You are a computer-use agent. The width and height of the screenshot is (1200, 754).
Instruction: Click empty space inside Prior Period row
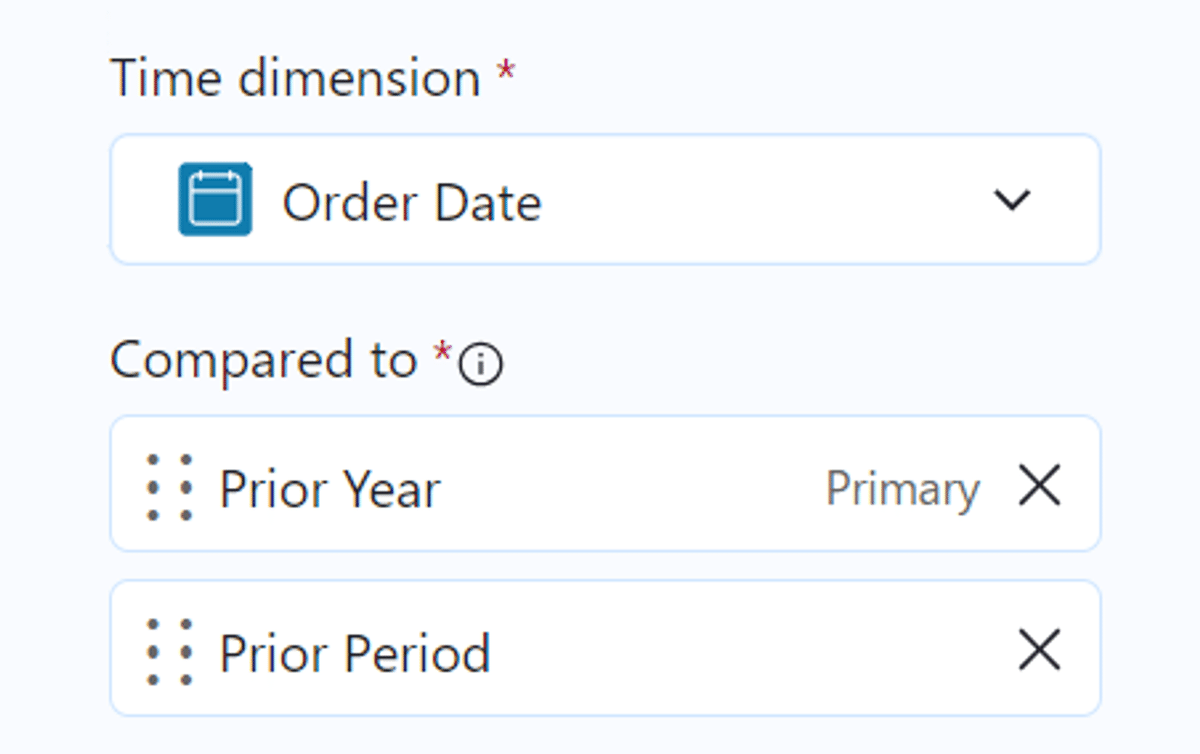(750, 650)
